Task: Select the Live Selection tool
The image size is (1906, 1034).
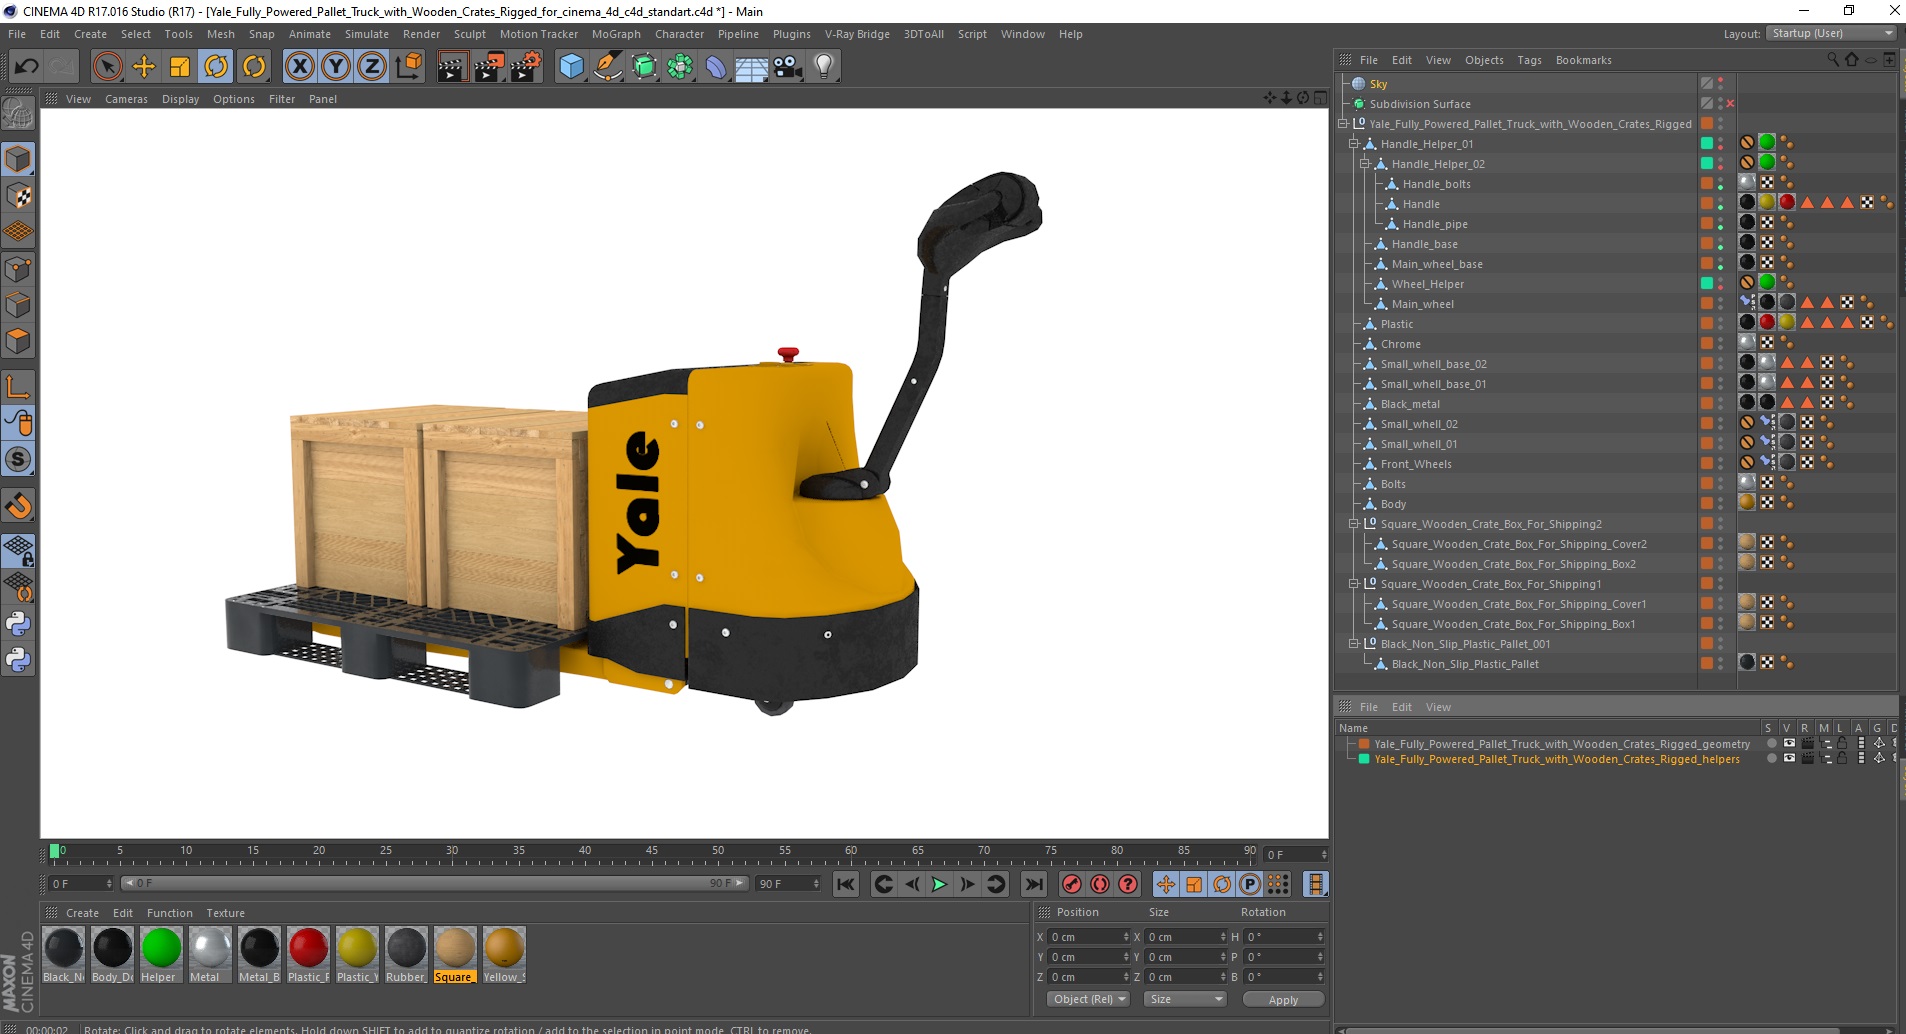Action: 107,66
